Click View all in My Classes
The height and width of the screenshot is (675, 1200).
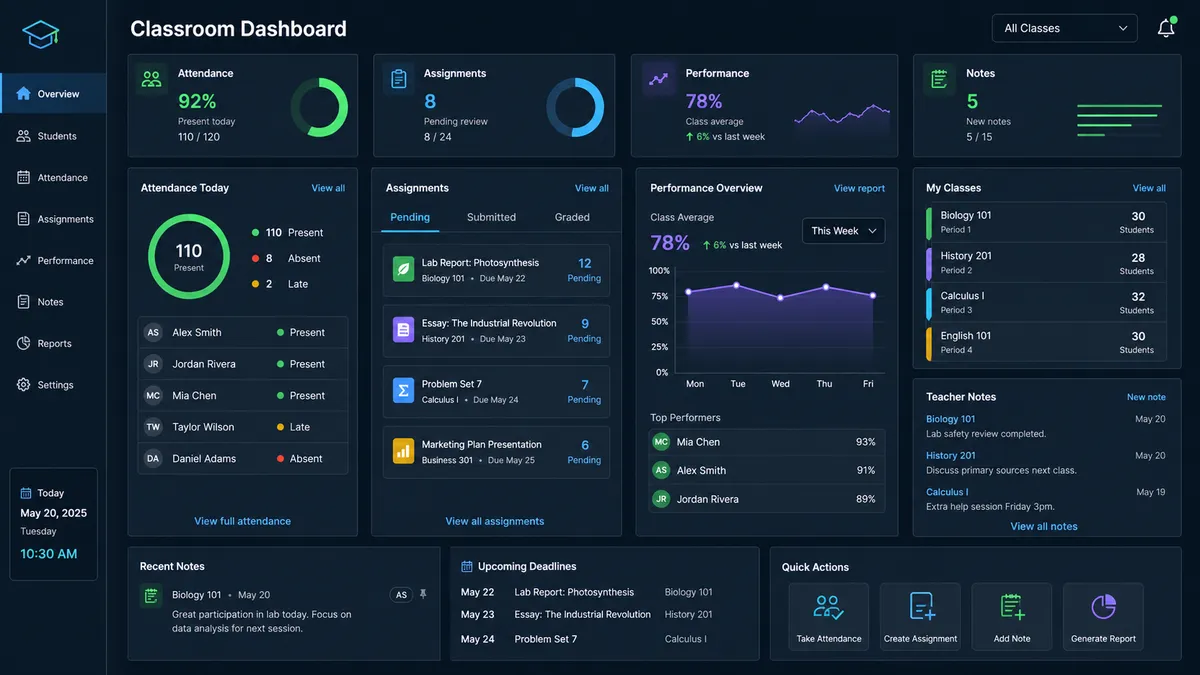point(1149,188)
